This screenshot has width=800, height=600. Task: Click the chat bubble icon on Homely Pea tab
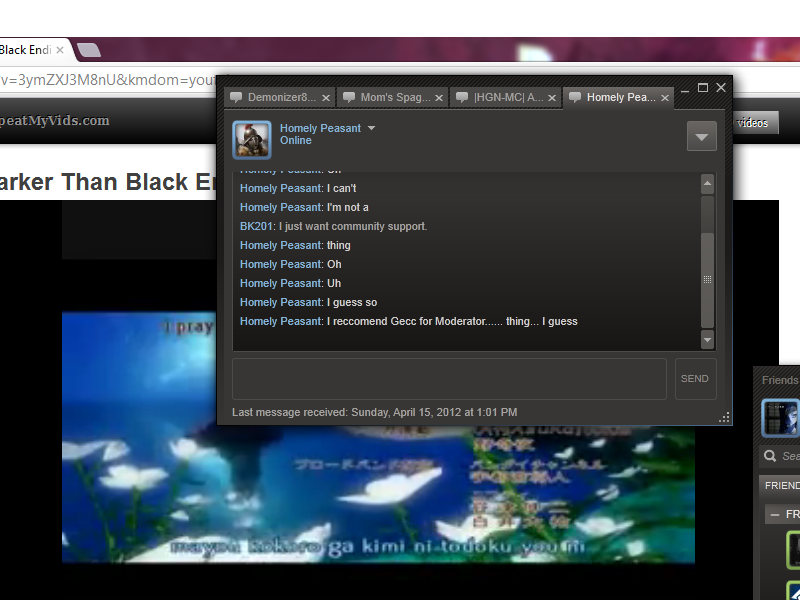coord(574,97)
